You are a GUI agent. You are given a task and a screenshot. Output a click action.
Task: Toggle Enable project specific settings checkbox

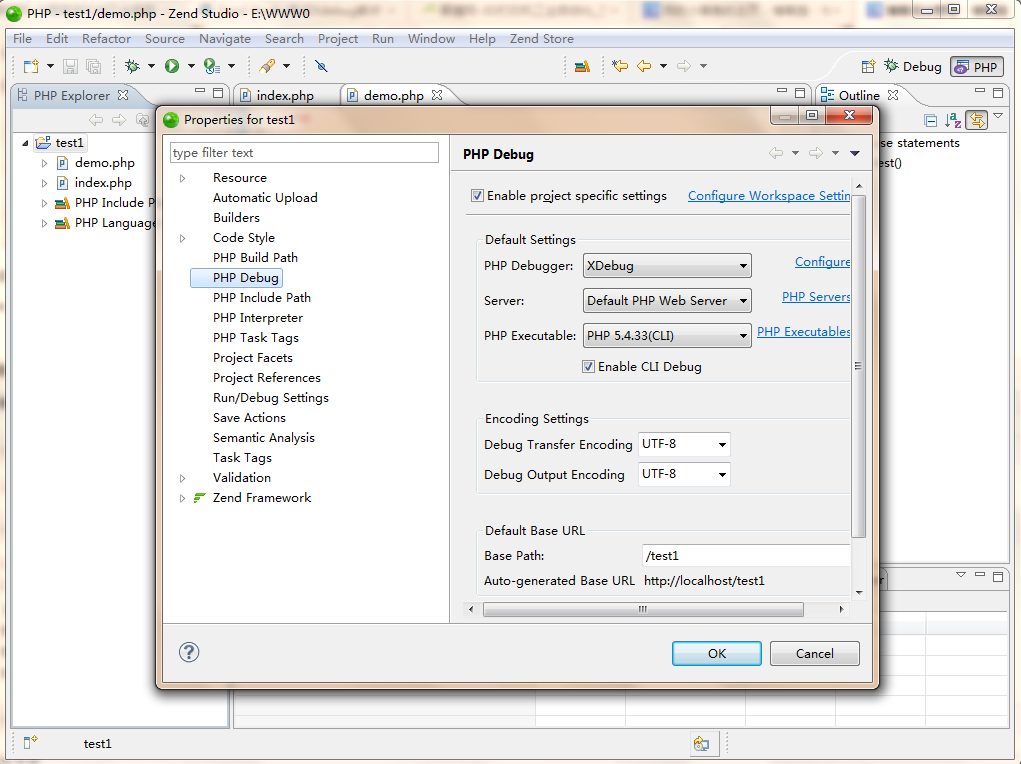[x=477, y=195]
